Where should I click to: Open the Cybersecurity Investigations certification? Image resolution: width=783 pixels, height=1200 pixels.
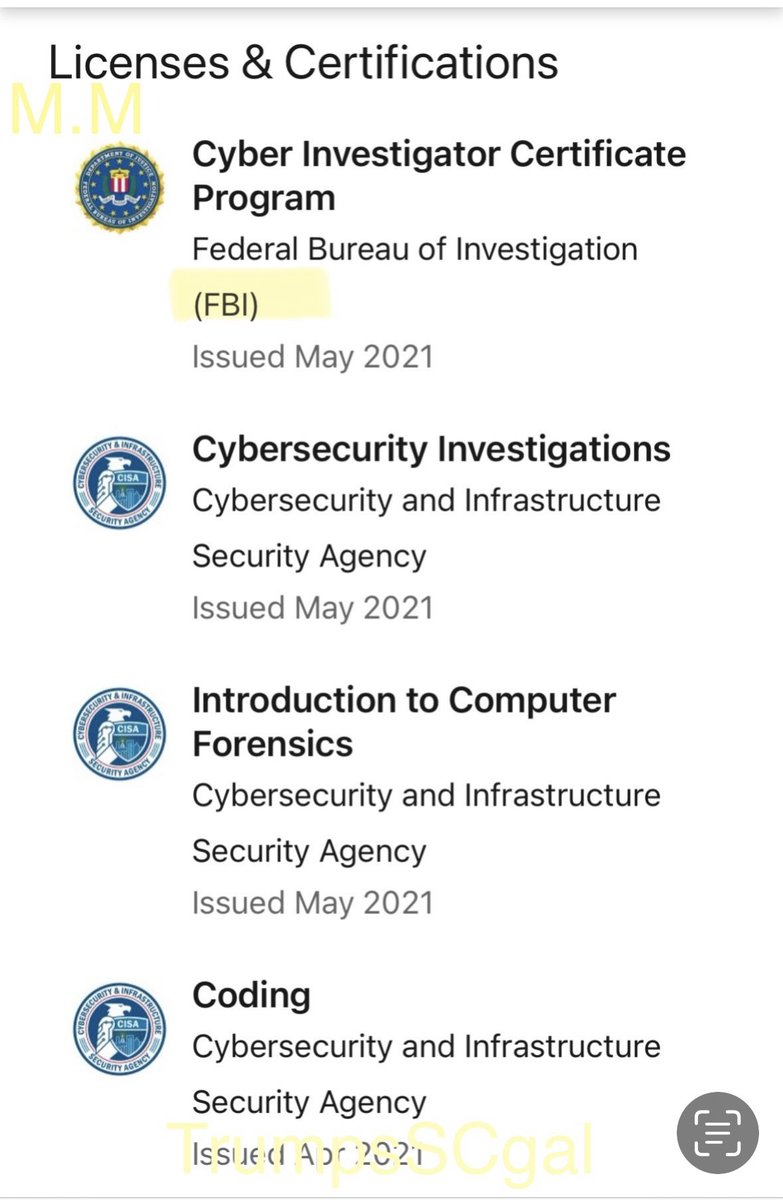431,449
